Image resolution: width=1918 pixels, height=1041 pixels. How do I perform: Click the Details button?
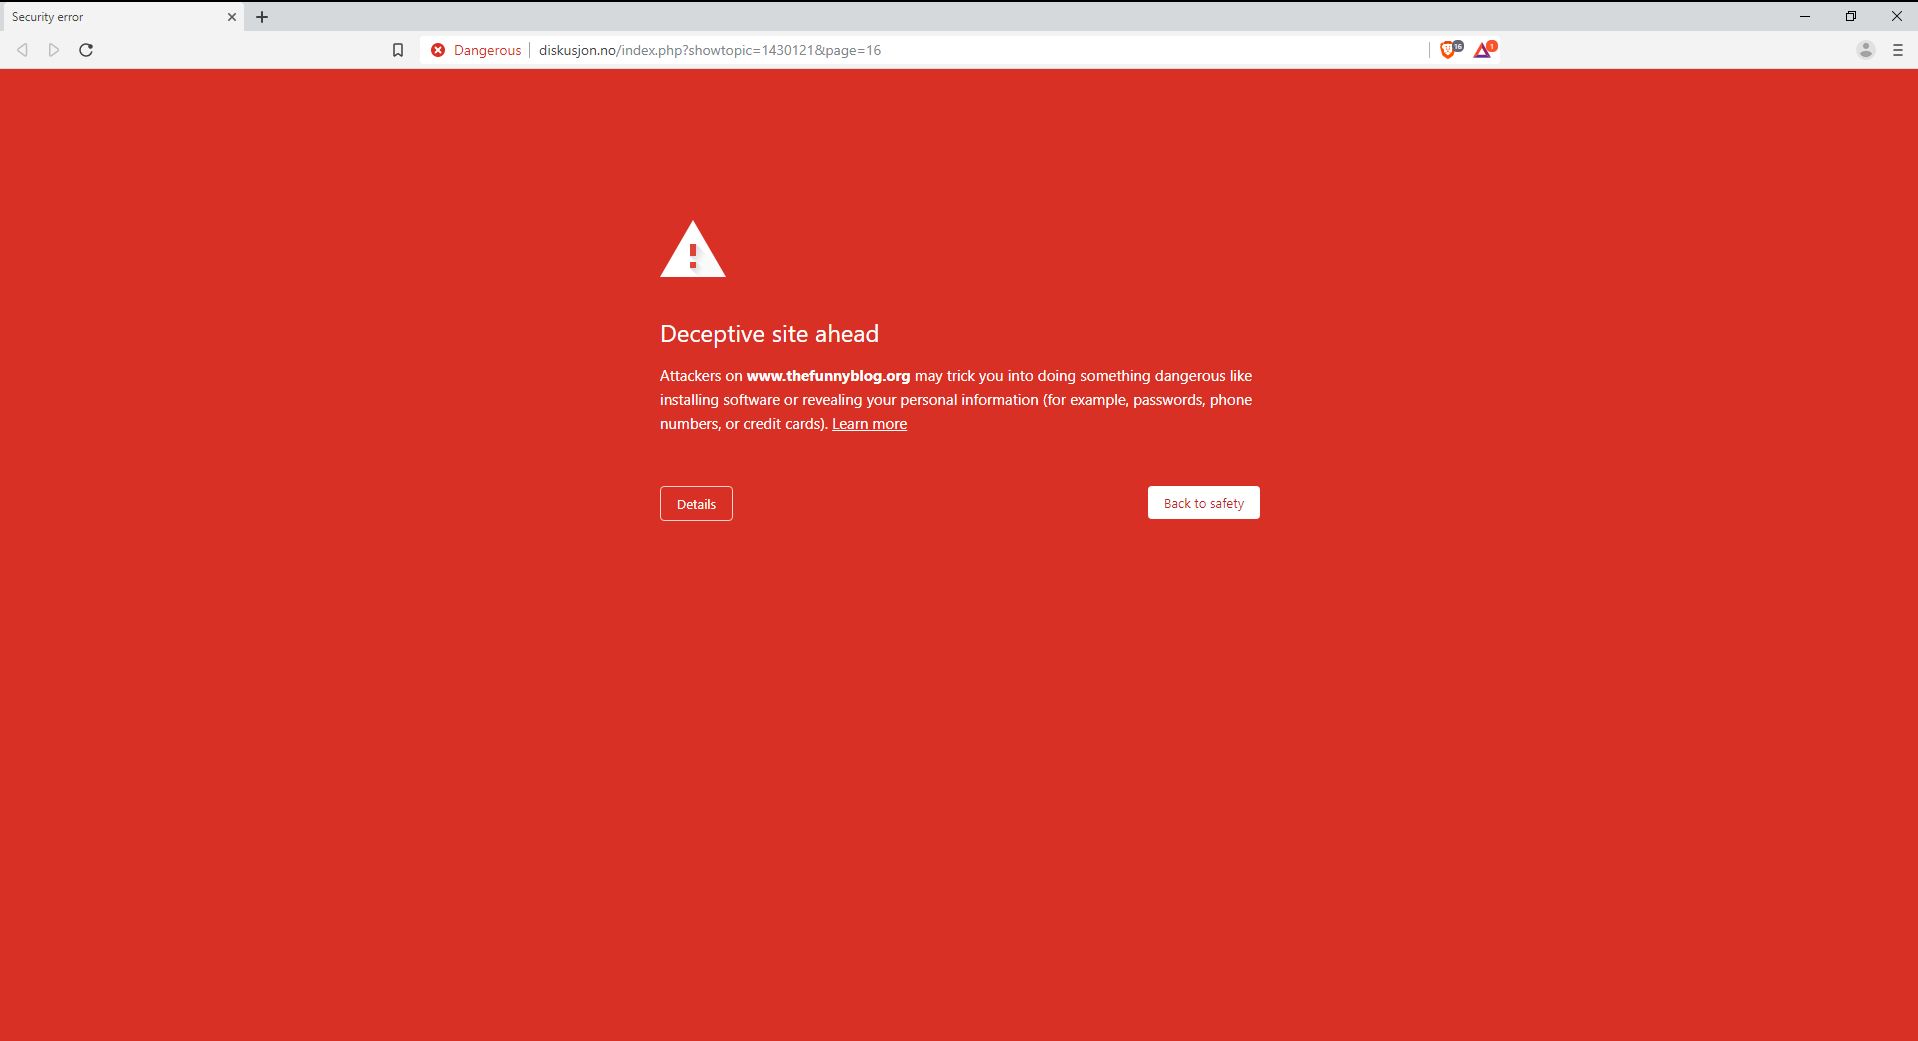click(x=696, y=504)
